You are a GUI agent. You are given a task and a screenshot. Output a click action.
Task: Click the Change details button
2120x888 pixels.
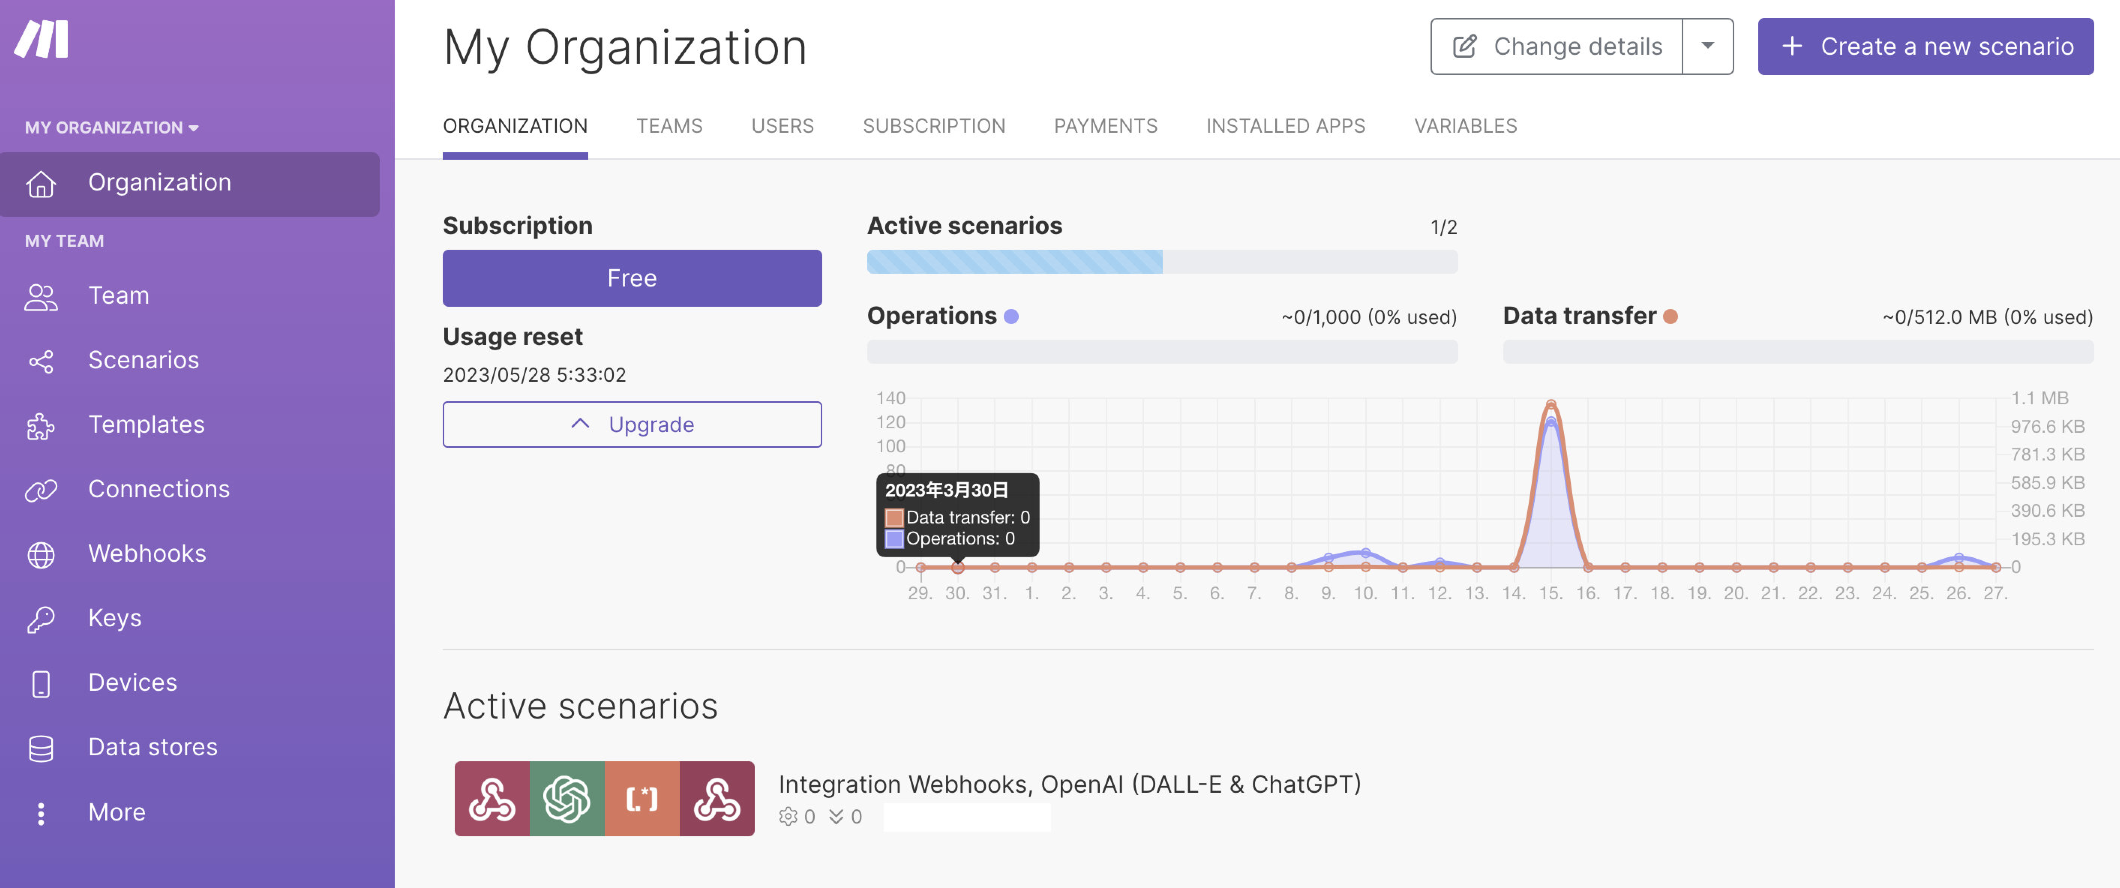point(1557,46)
